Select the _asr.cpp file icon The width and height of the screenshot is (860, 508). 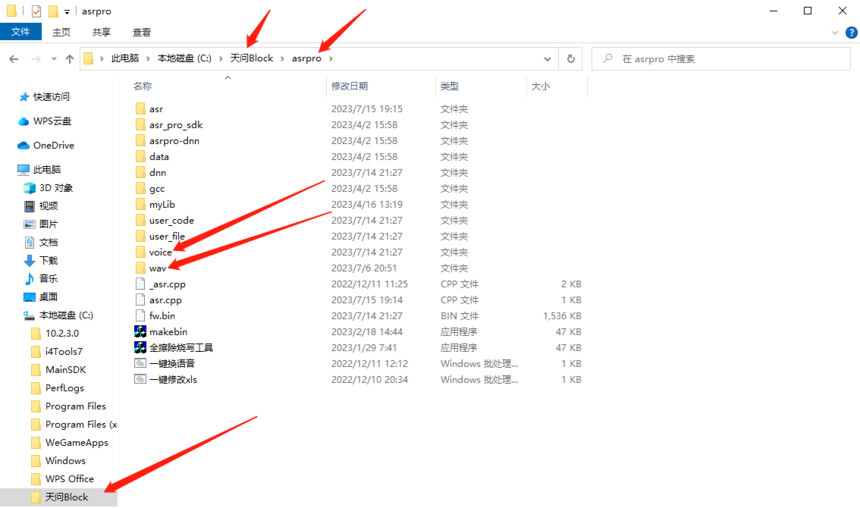pos(140,284)
